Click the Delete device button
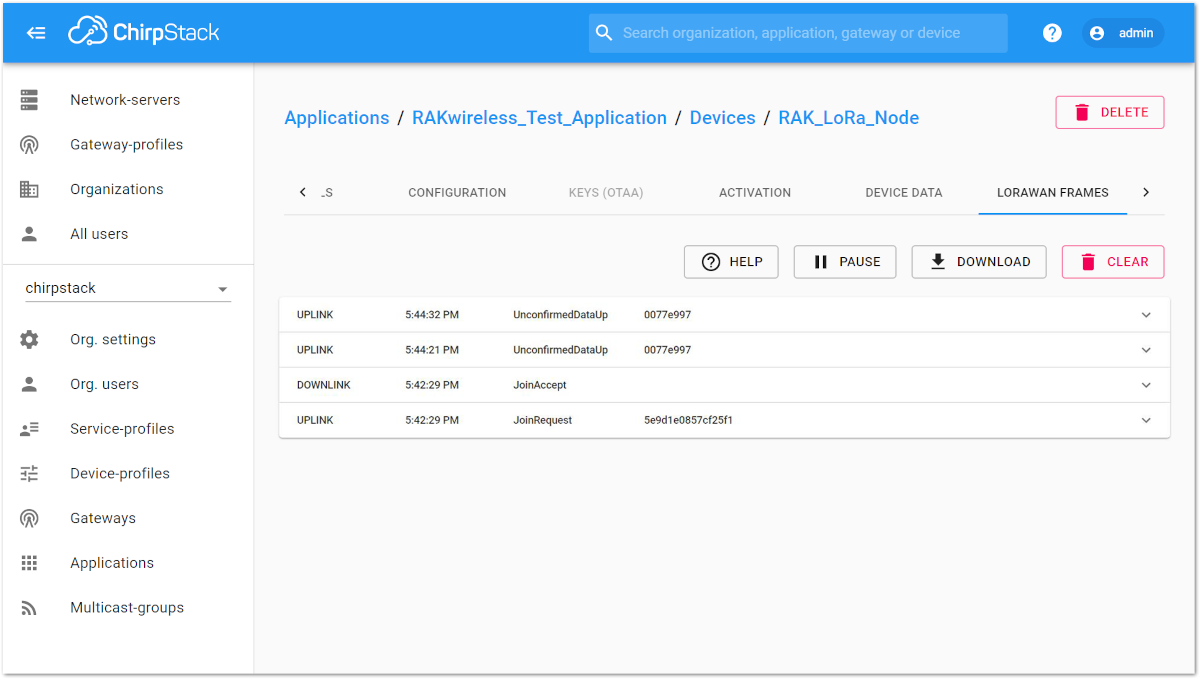This screenshot has width=1200, height=679. click(x=1110, y=113)
